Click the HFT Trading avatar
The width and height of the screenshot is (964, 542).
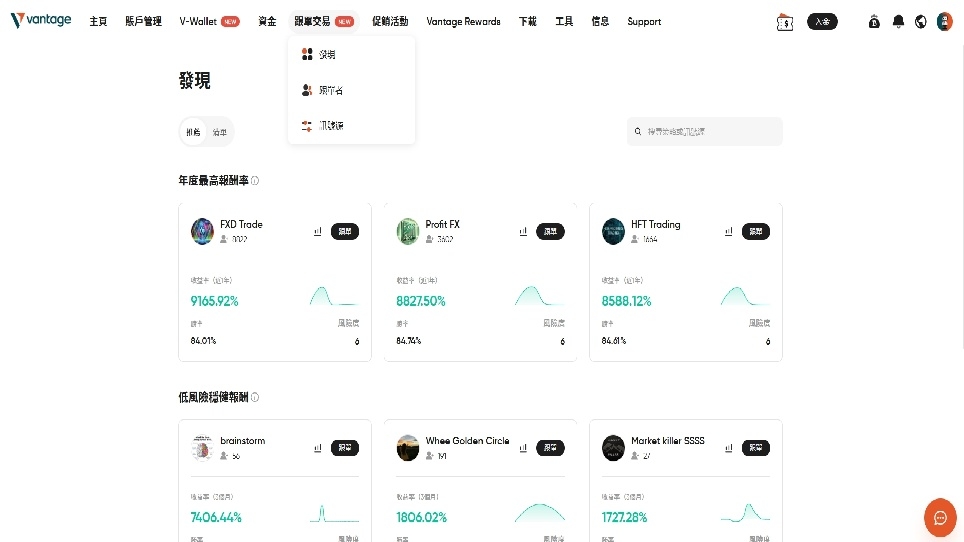point(613,232)
